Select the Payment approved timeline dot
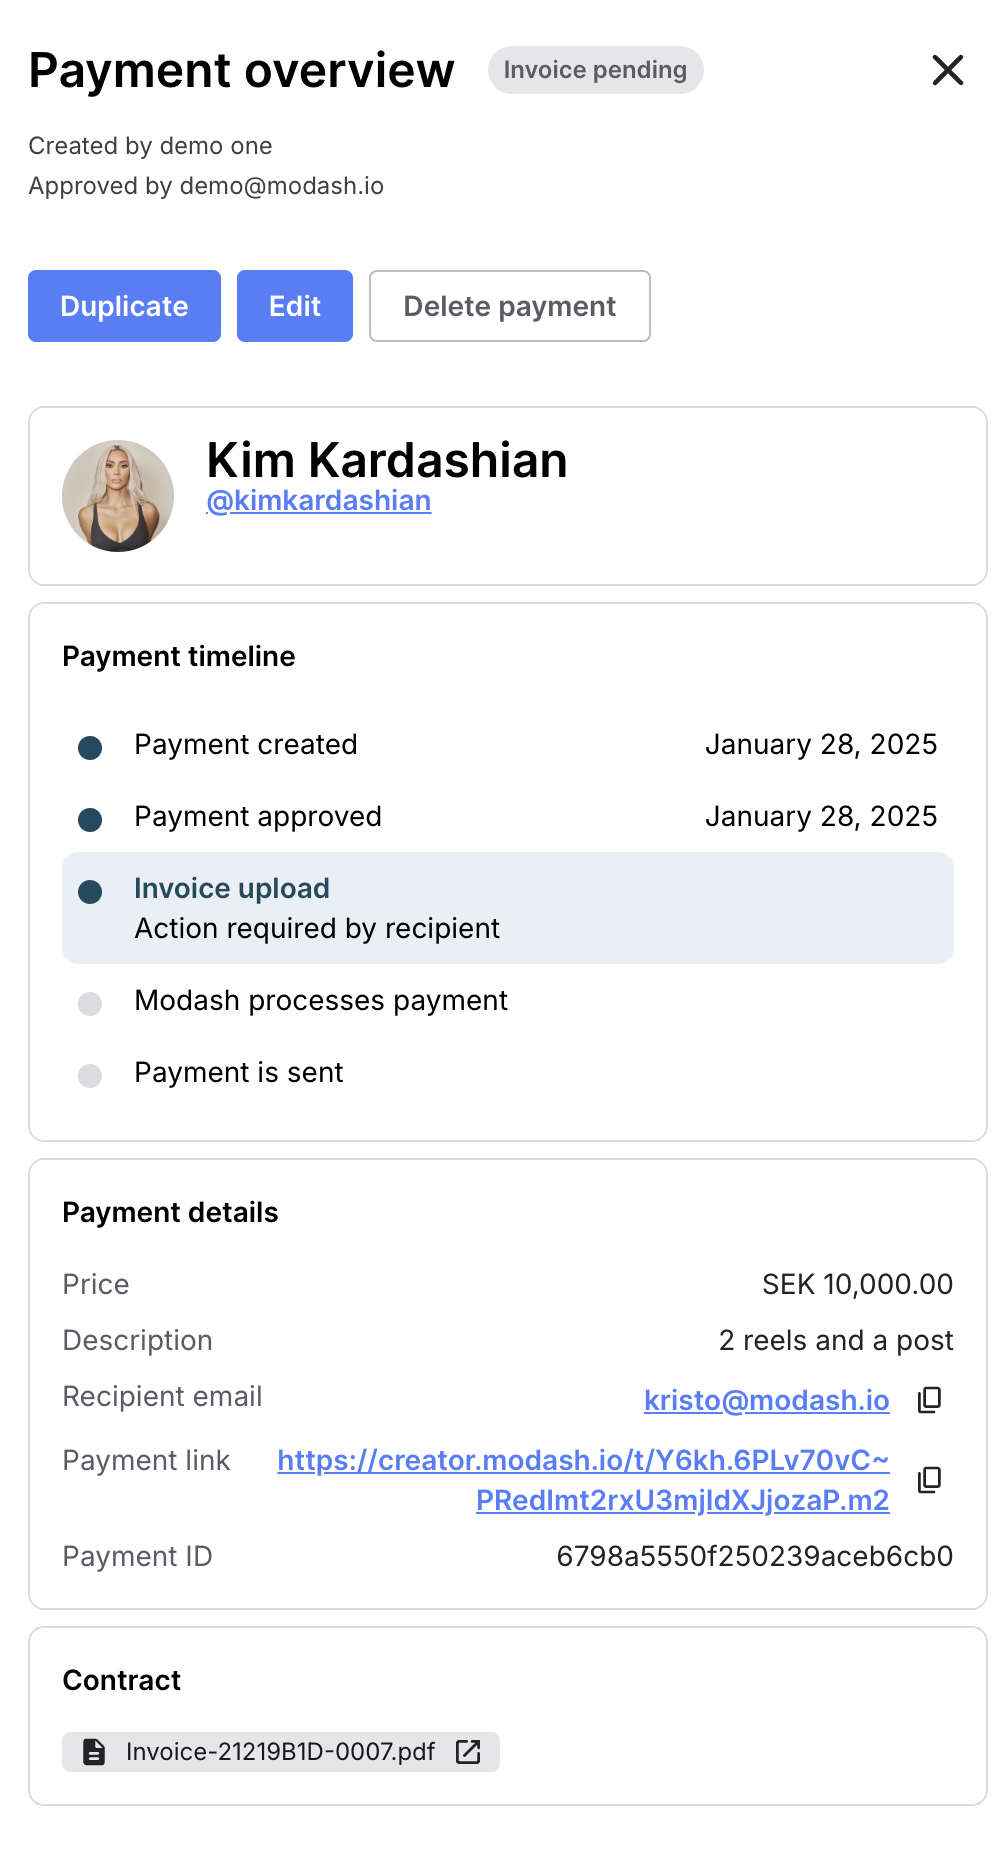The width and height of the screenshot is (1007, 1858). pos(90,819)
